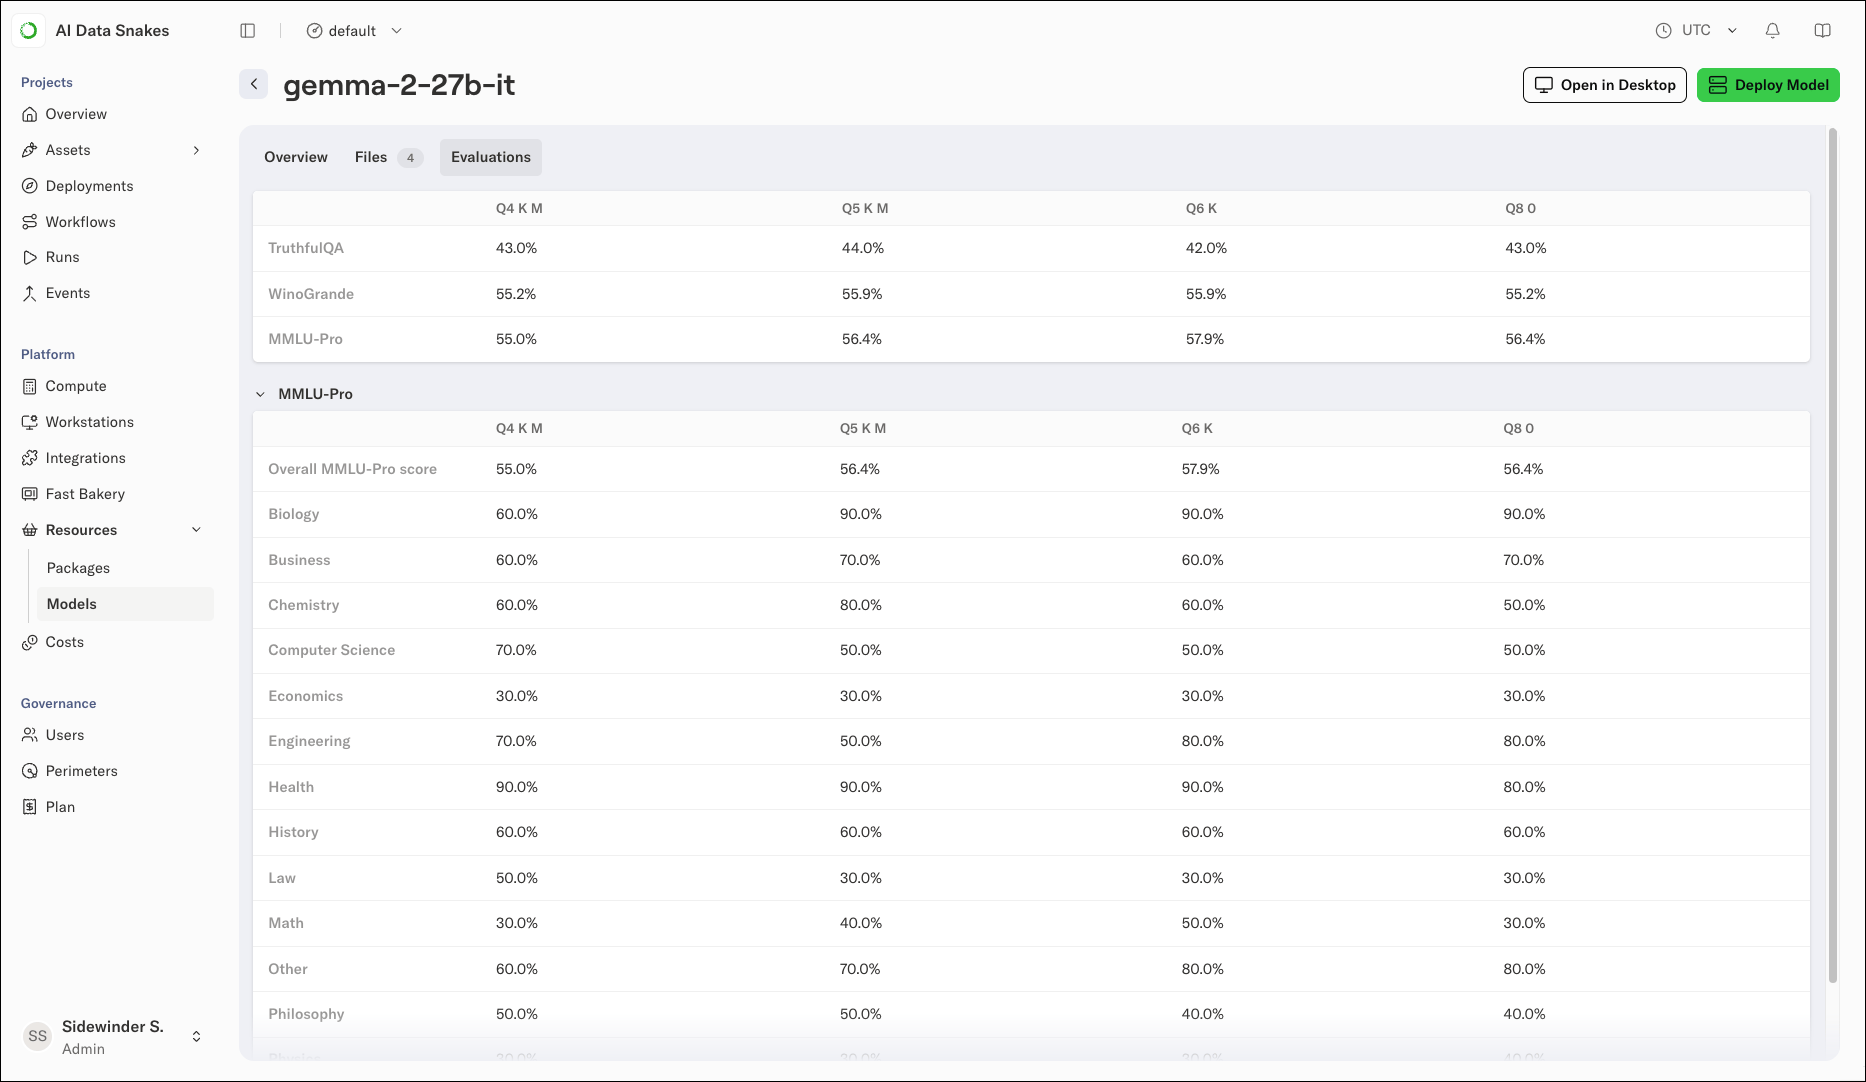Image resolution: width=1866 pixels, height=1082 pixels.
Task: Click the Plan icon in sidebar
Action: coord(30,807)
